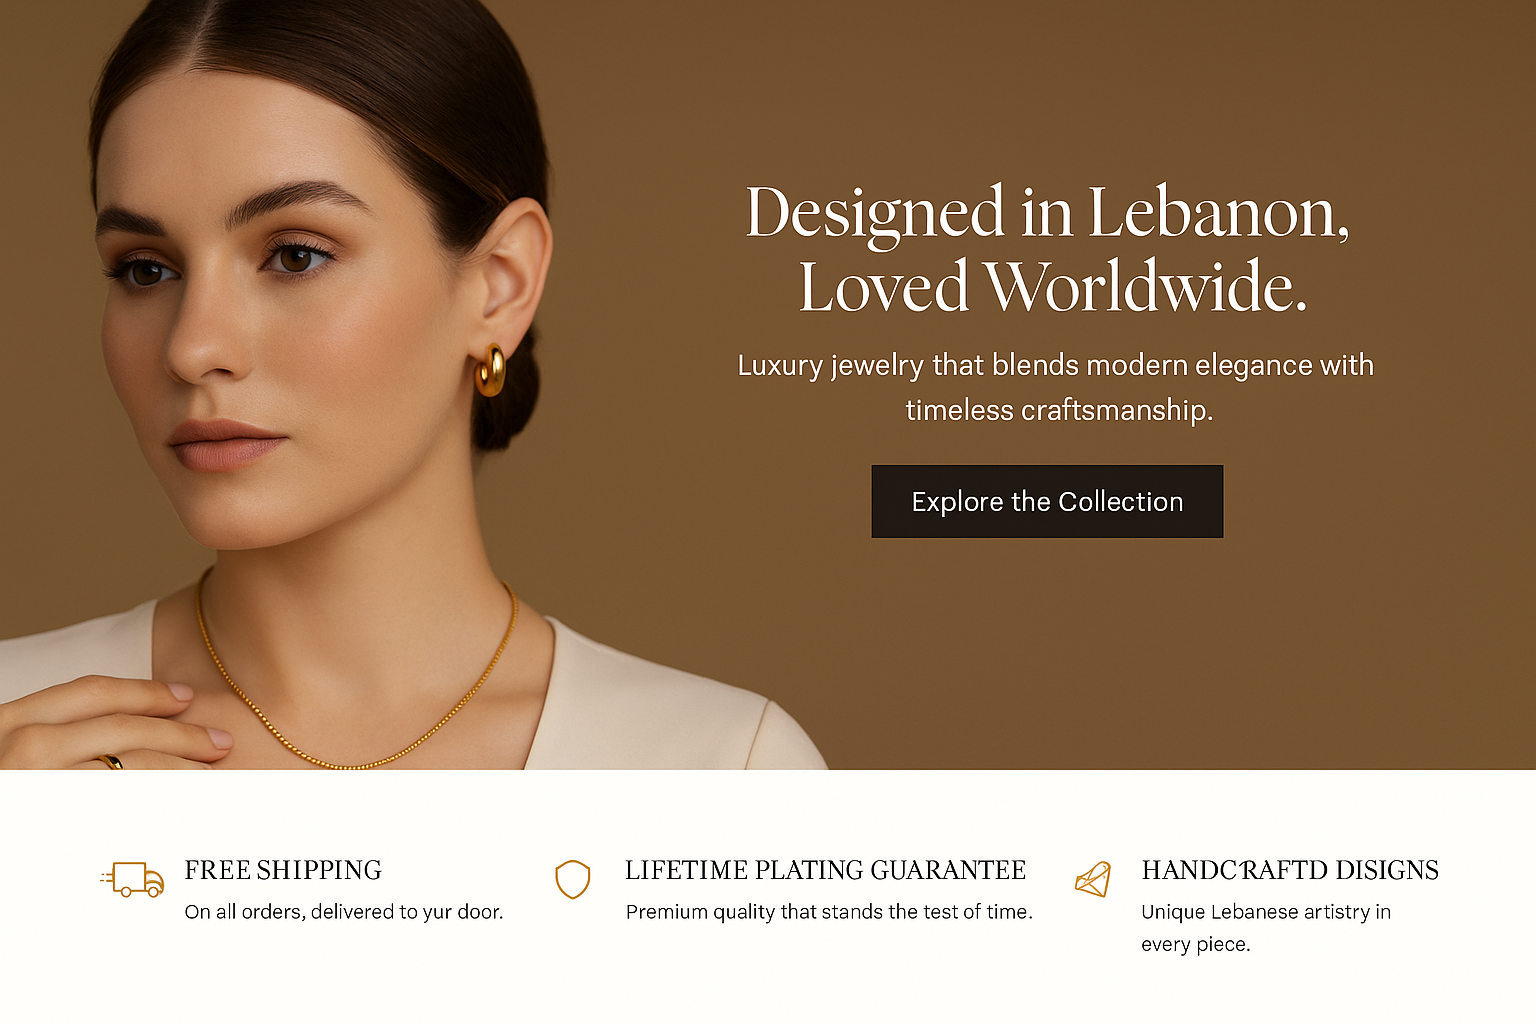Click the shield guarantee icon
The image size is (1536, 1024).
click(573, 879)
